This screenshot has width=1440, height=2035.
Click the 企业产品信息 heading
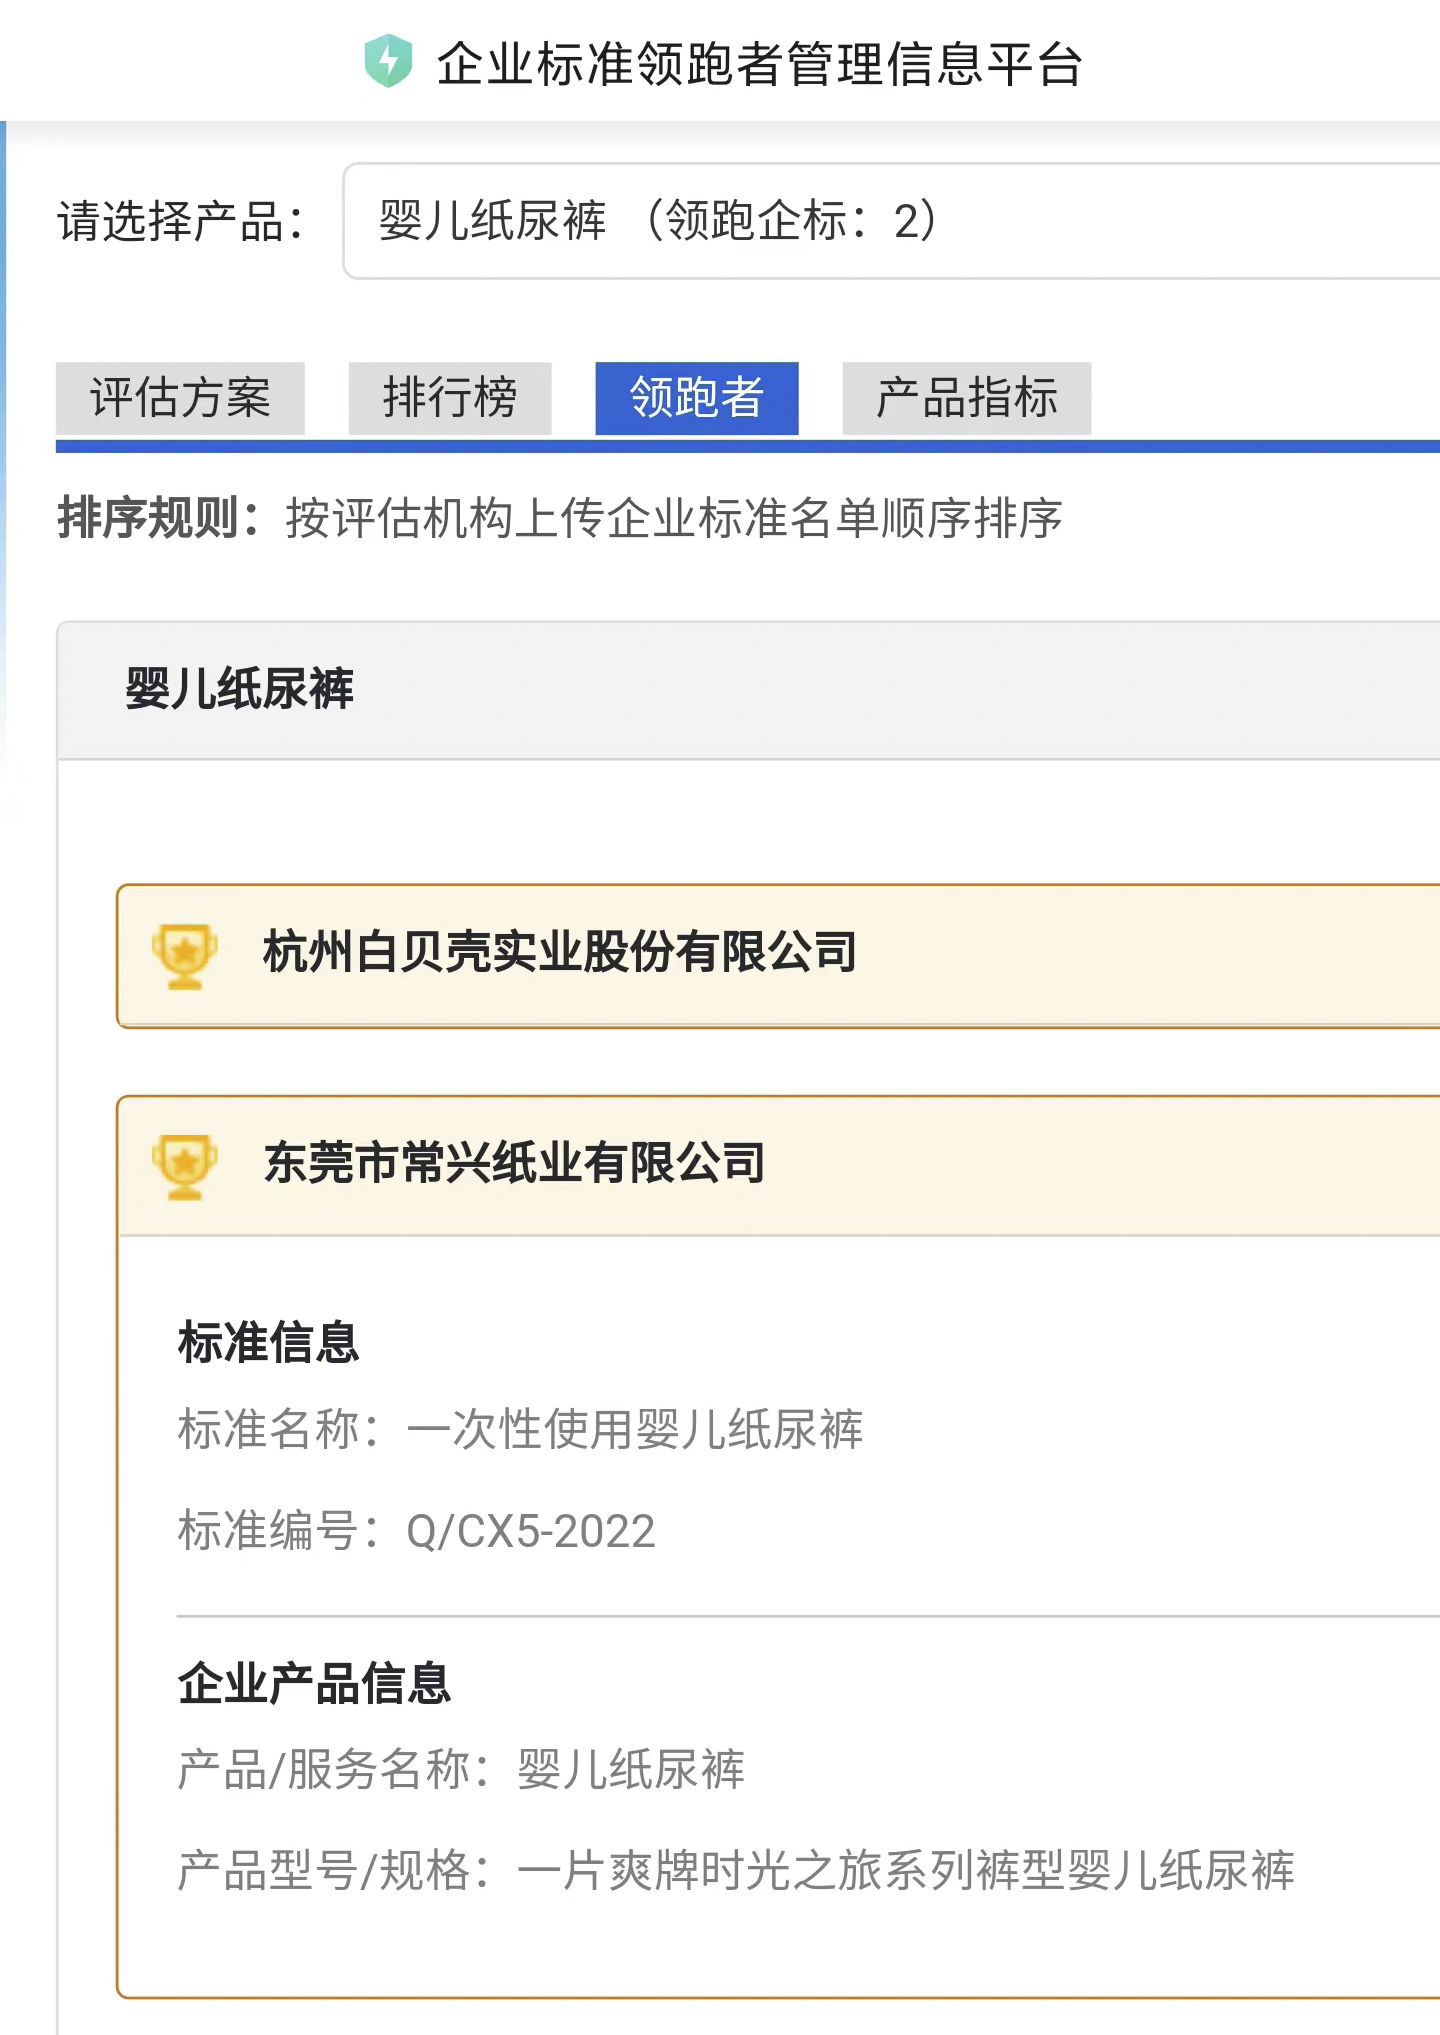click(x=314, y=1683)
